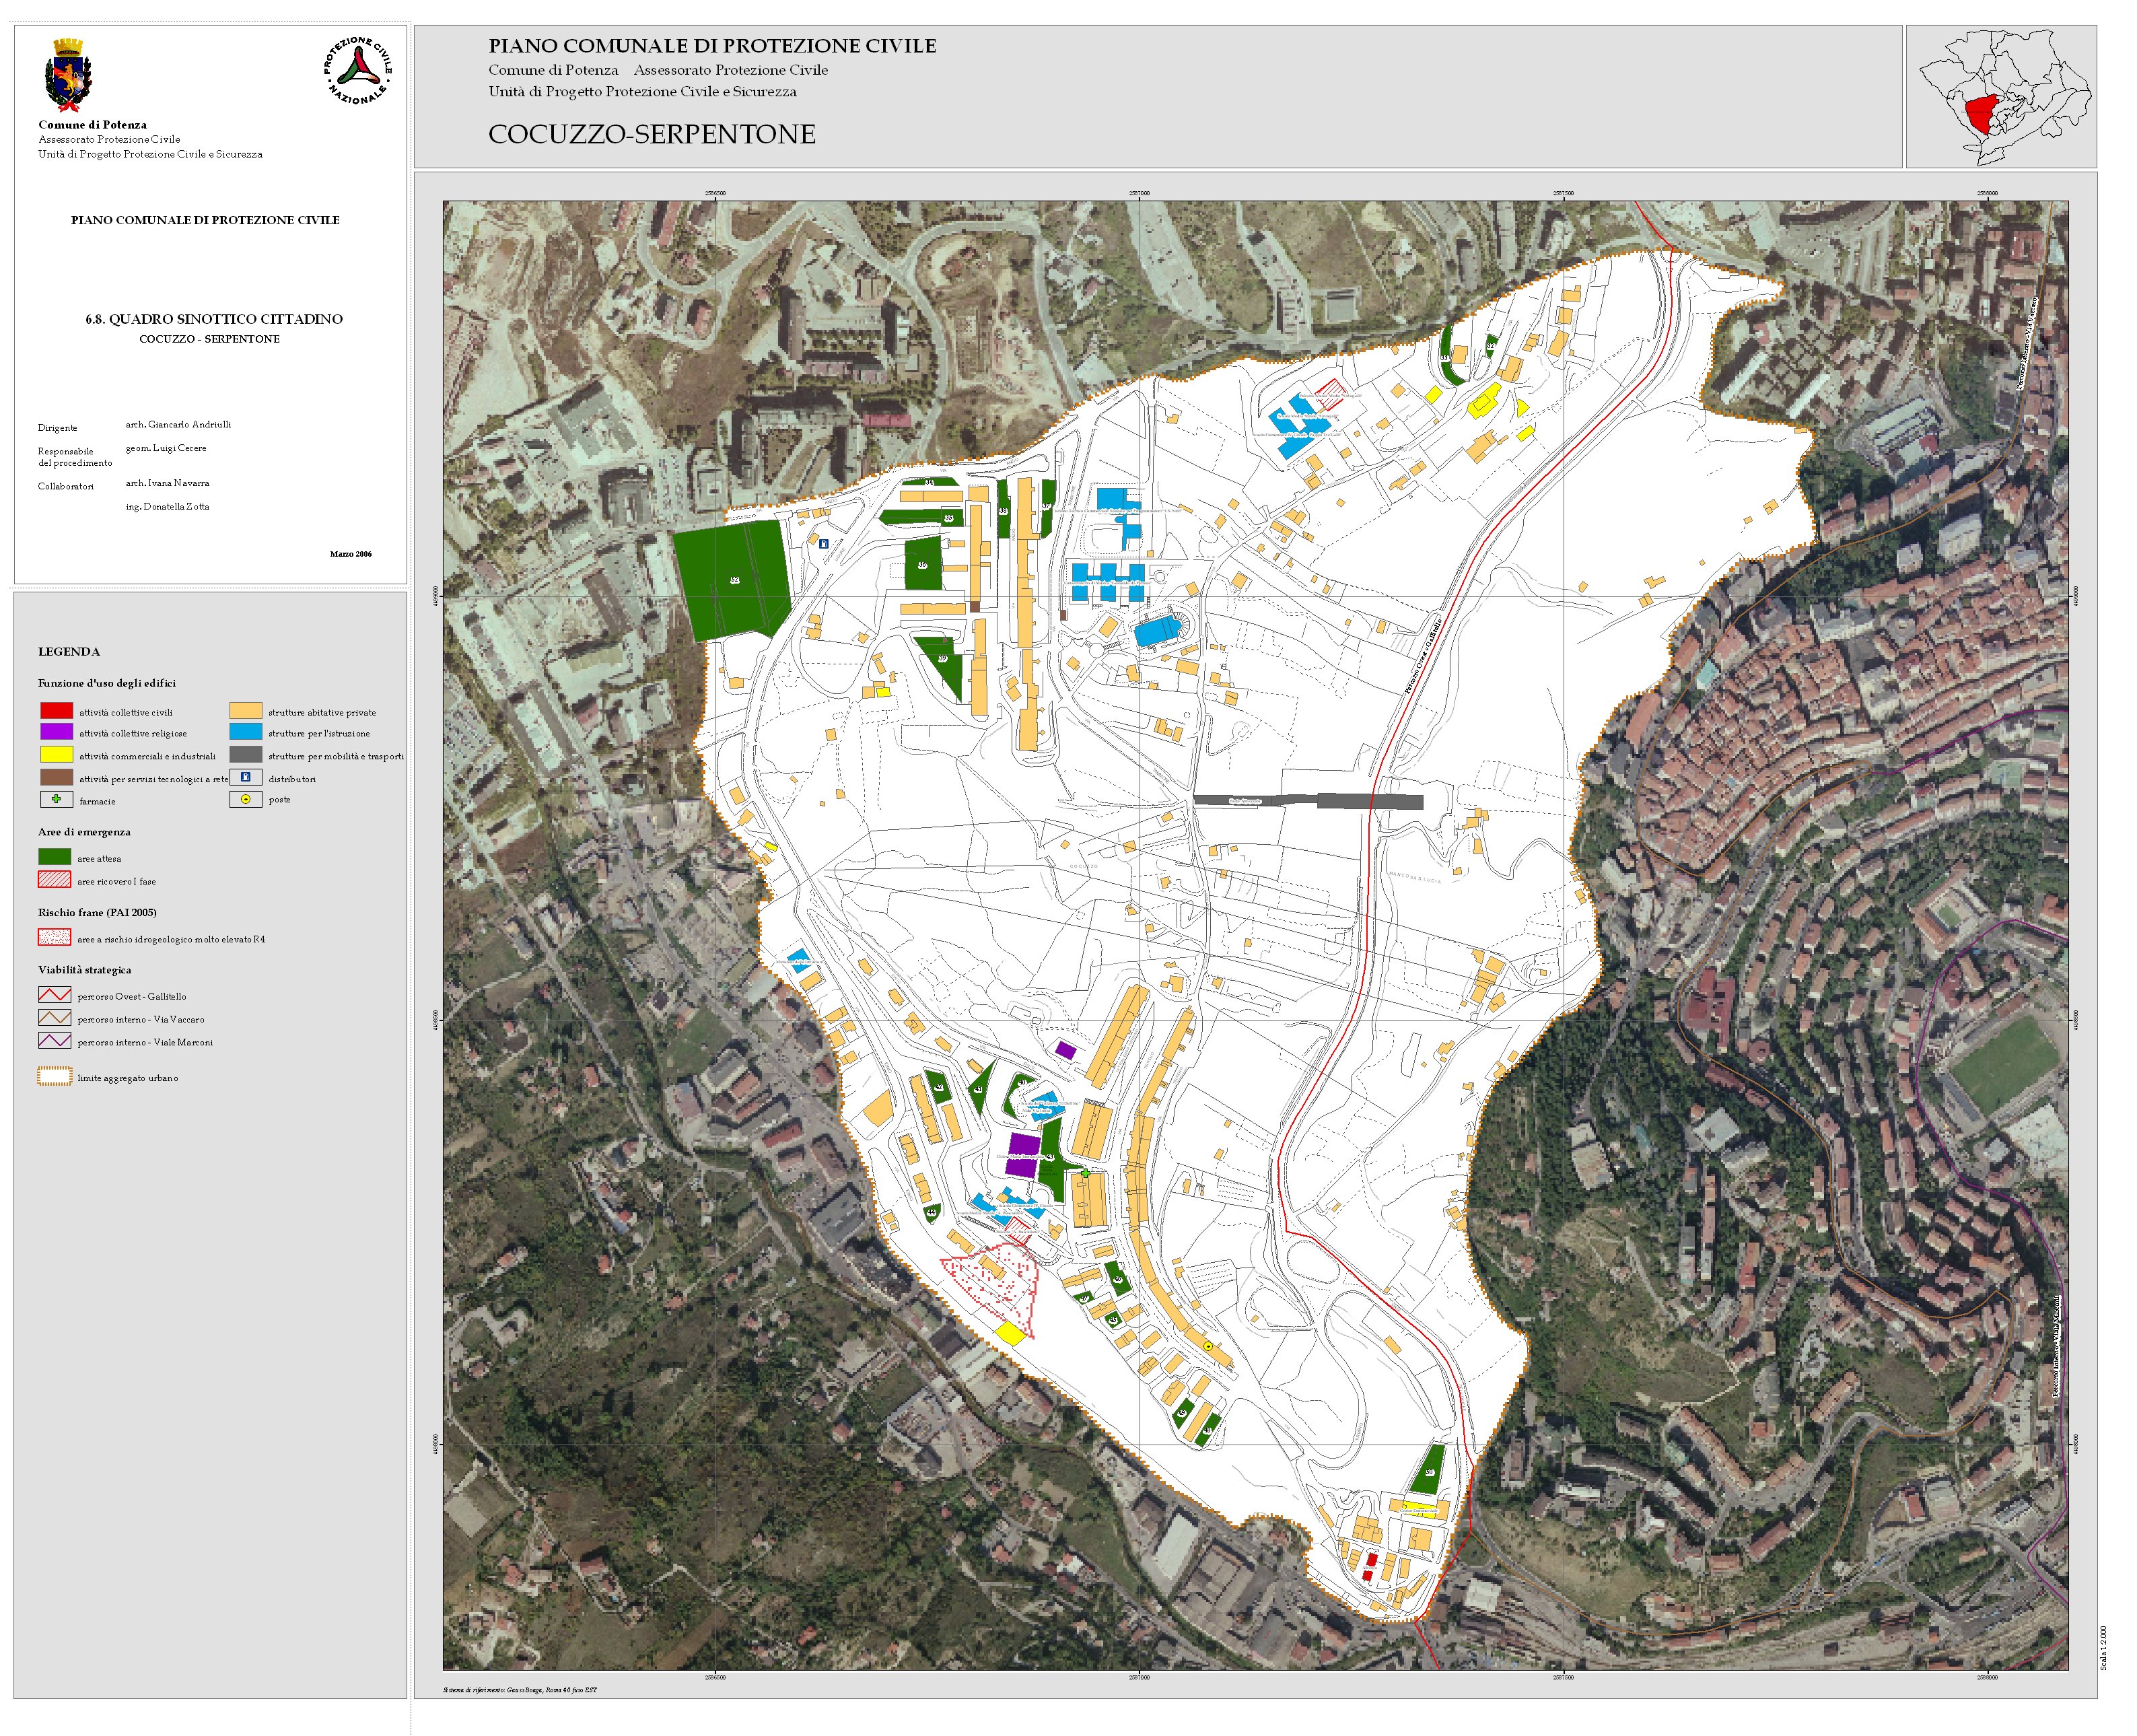
Task: Click the limite aggregato urbano dotted symbol
Action: [54, 1077]
